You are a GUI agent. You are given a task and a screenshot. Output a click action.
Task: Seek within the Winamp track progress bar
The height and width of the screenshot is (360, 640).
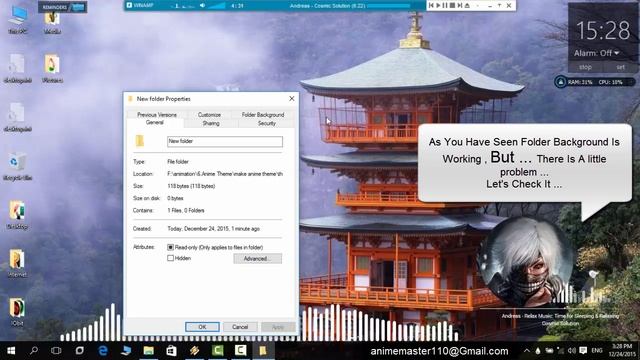coord(389,6)
